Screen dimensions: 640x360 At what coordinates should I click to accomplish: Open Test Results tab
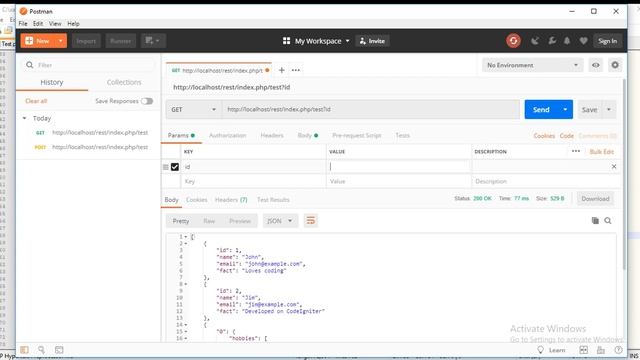coord(273,200)
